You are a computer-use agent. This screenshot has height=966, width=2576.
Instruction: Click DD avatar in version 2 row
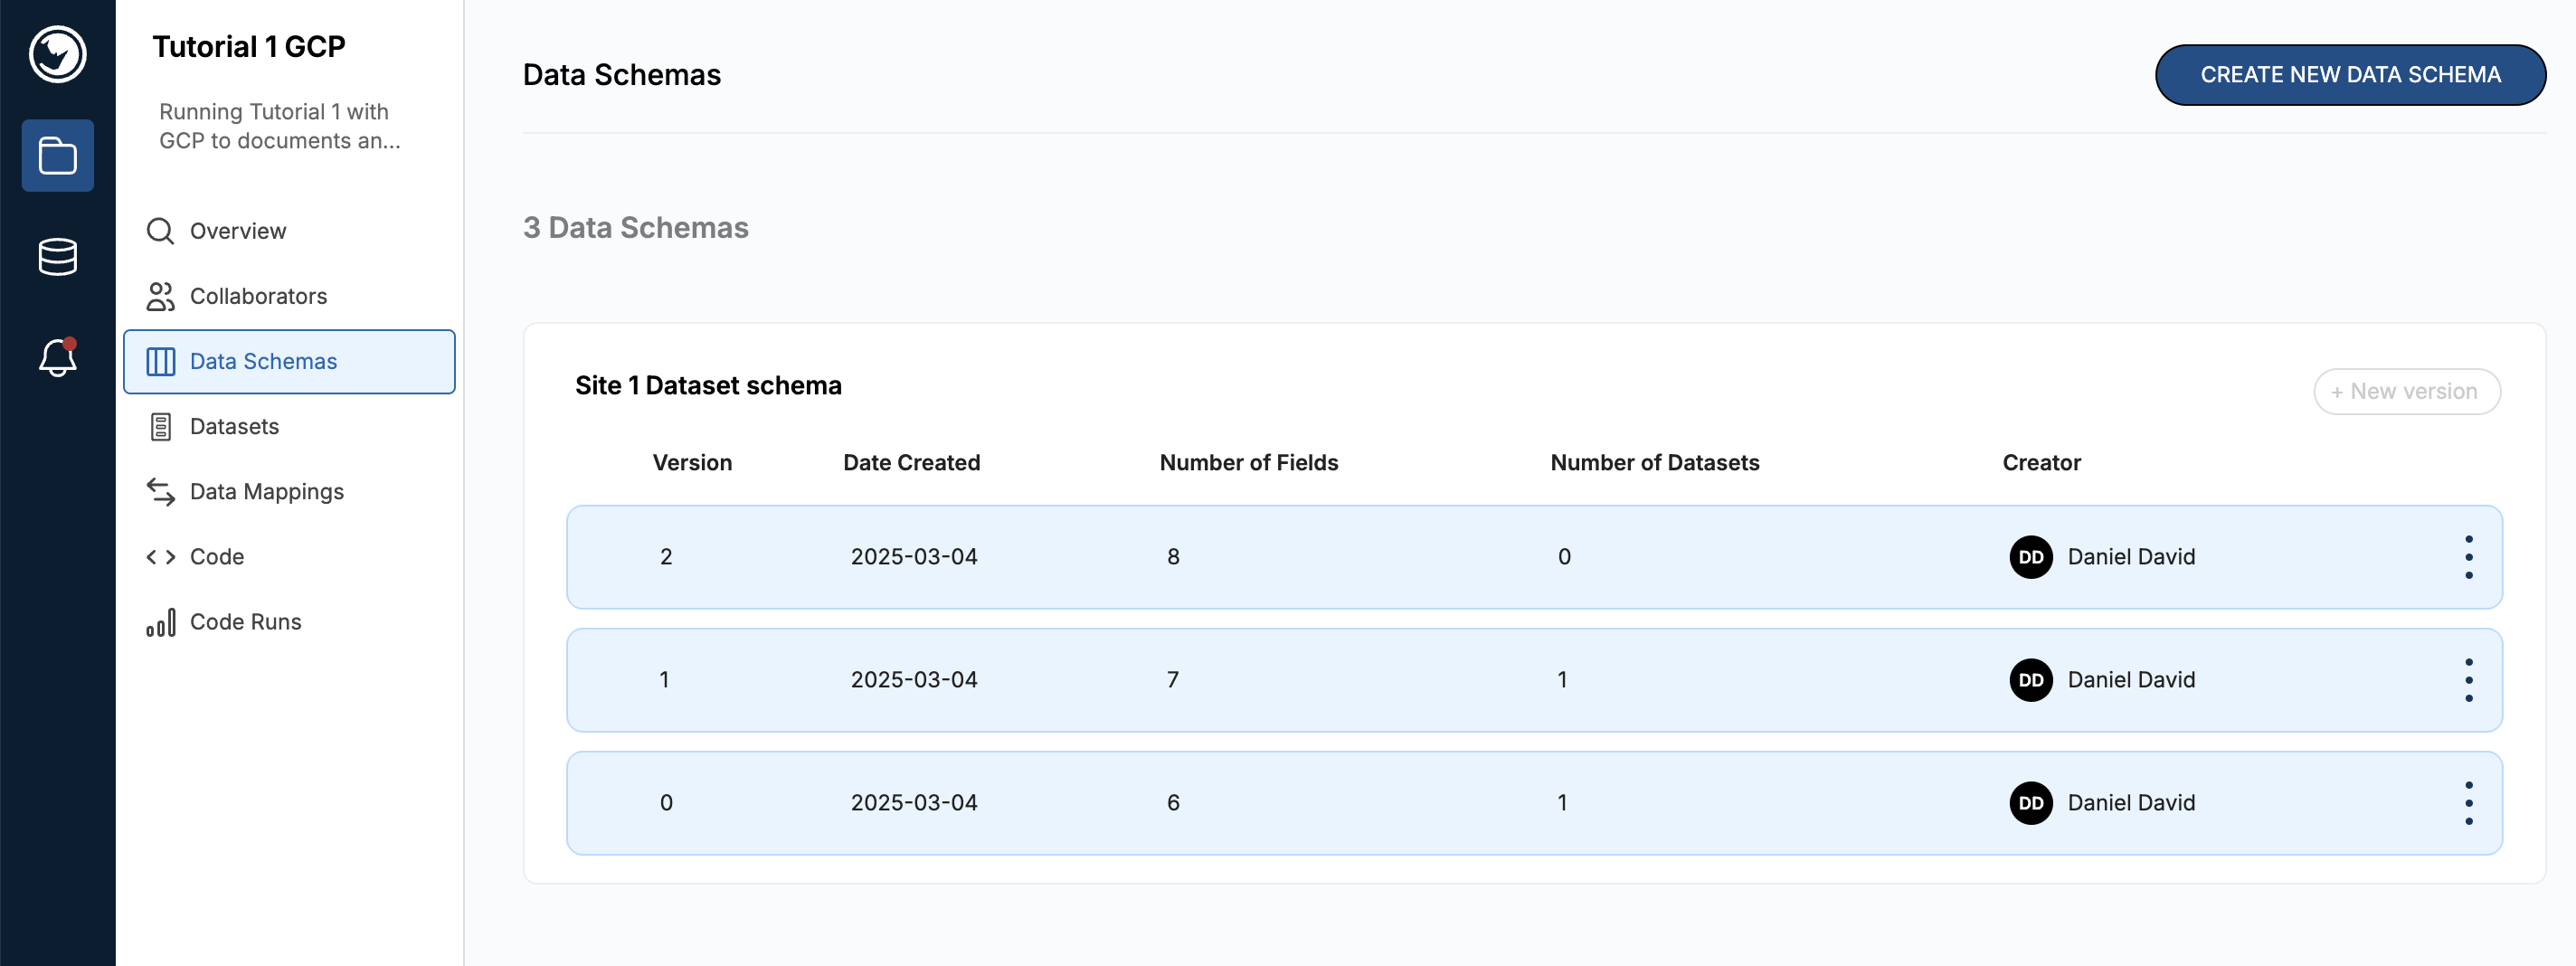[2031, 557]
